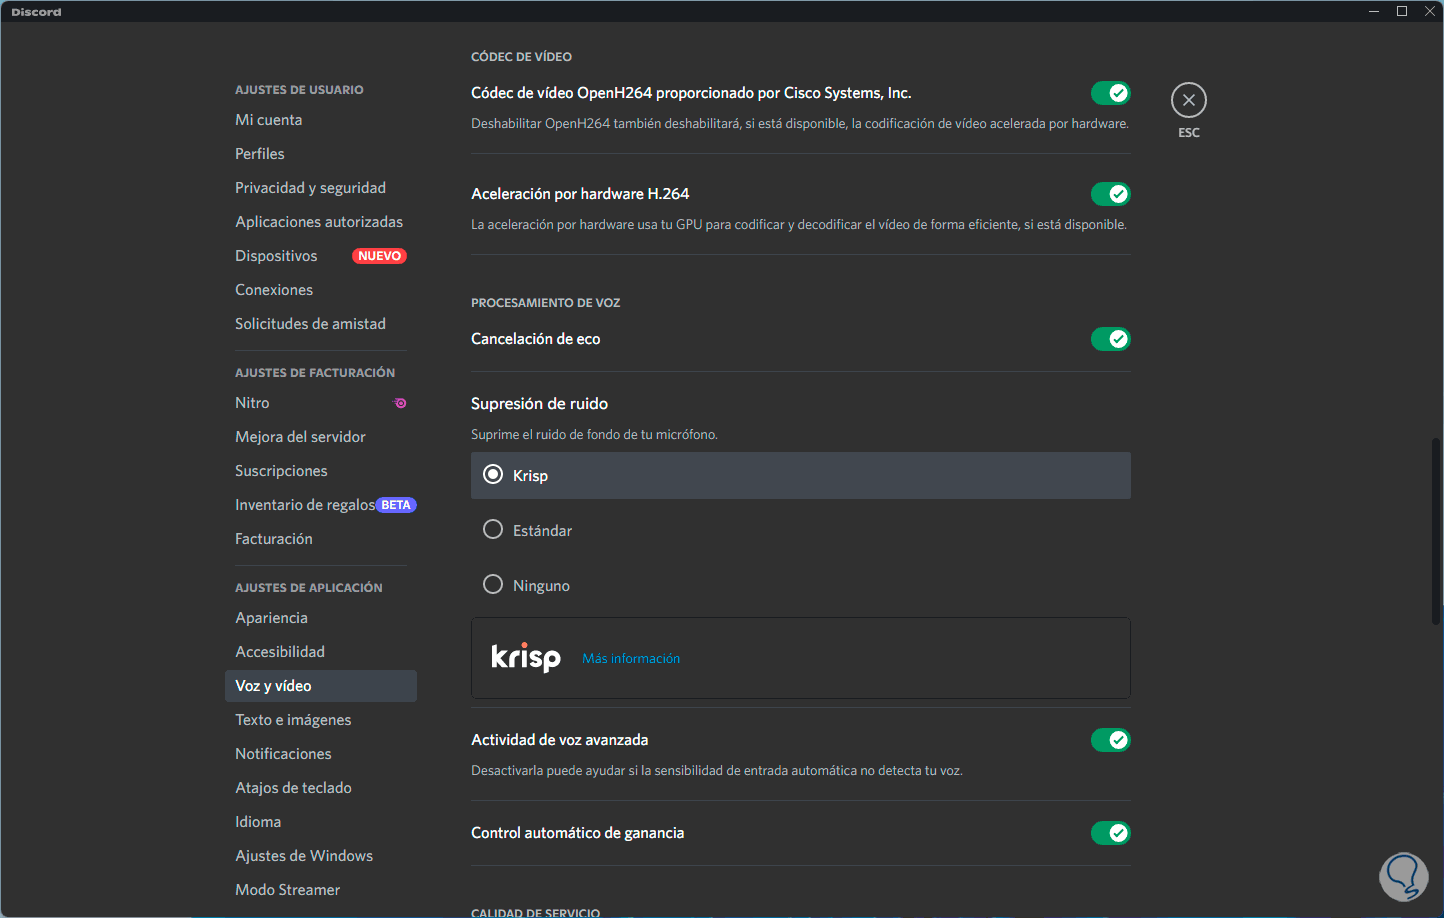Follow the Más información link
The width and height of the screenshot is (1444, 918).
click(631, 659)
